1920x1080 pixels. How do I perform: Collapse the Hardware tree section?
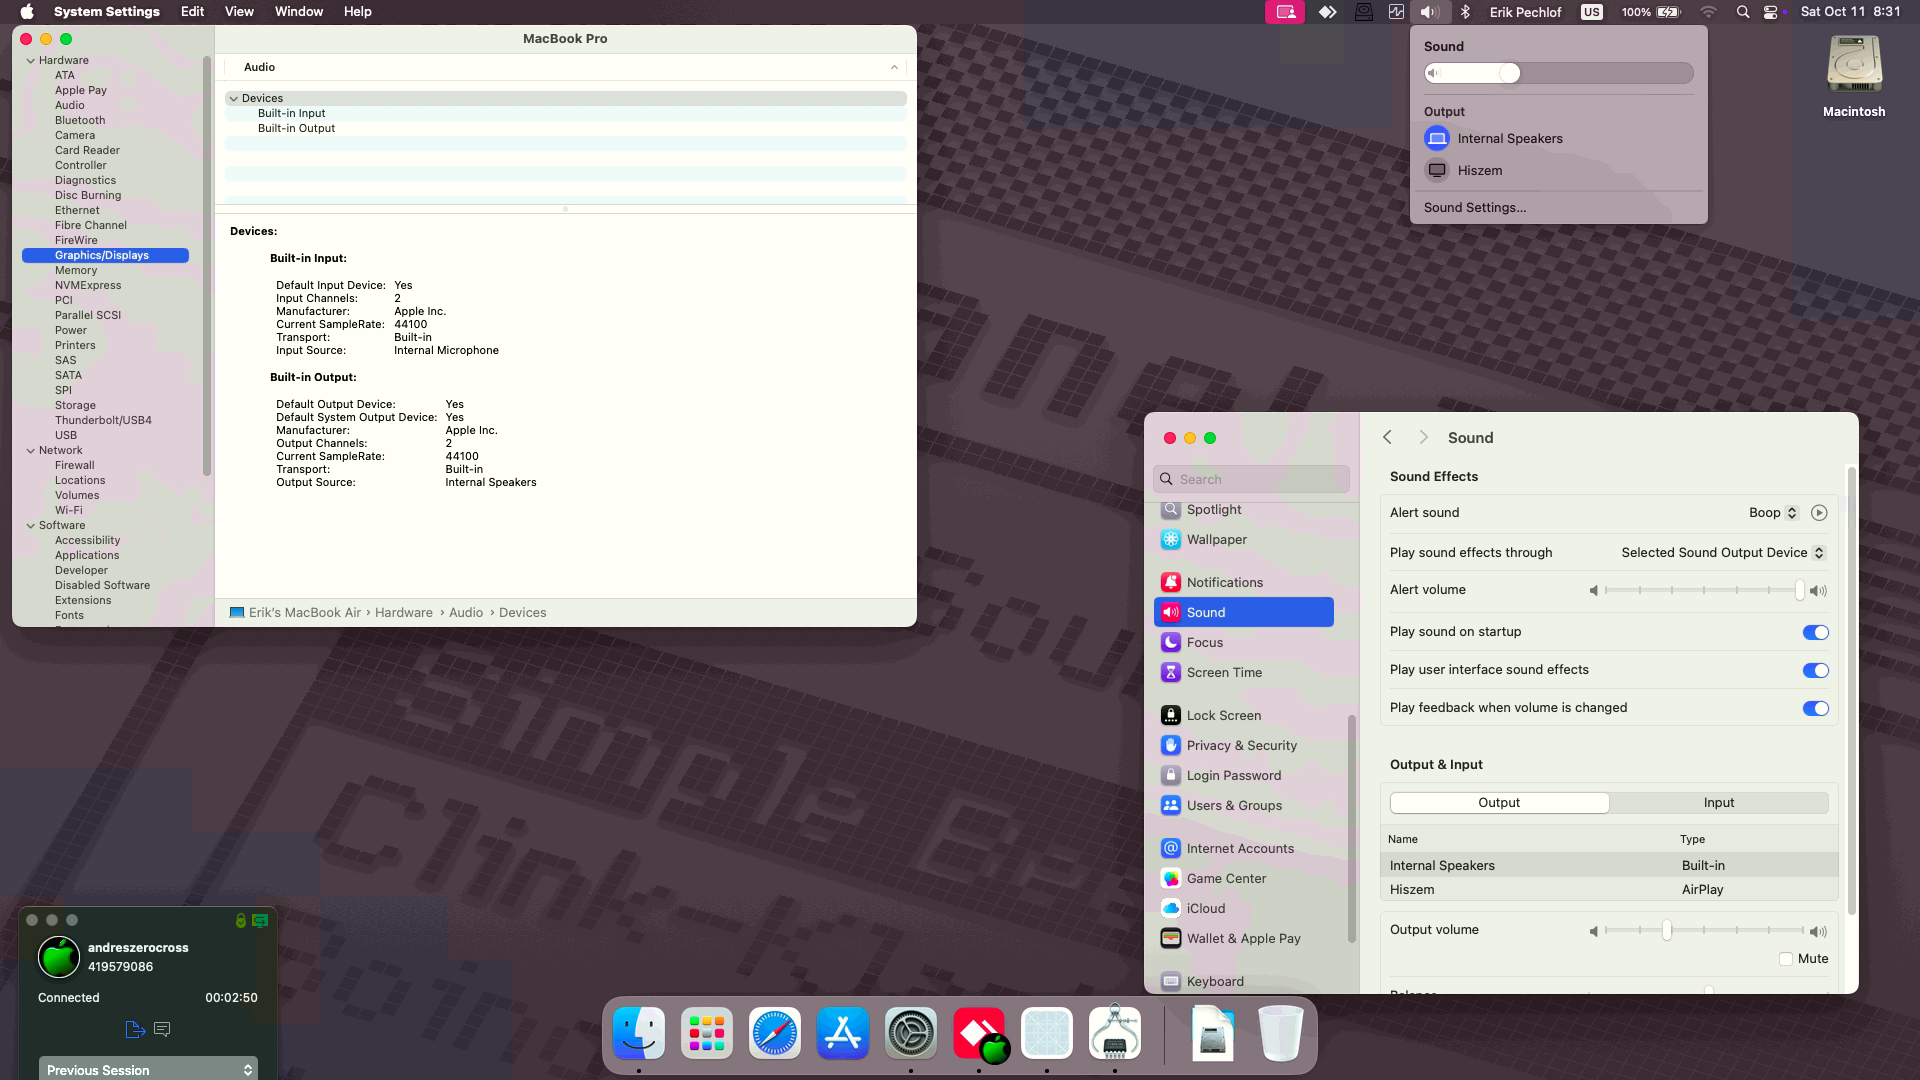31,61
